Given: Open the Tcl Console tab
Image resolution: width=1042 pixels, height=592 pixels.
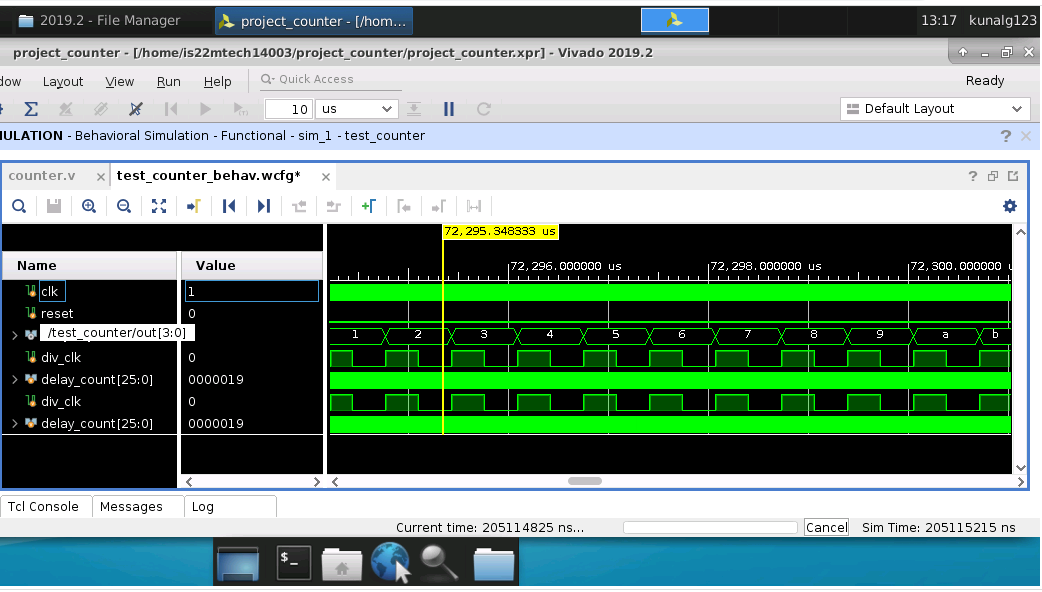Looking at the screenshot, I should (45, 506).
